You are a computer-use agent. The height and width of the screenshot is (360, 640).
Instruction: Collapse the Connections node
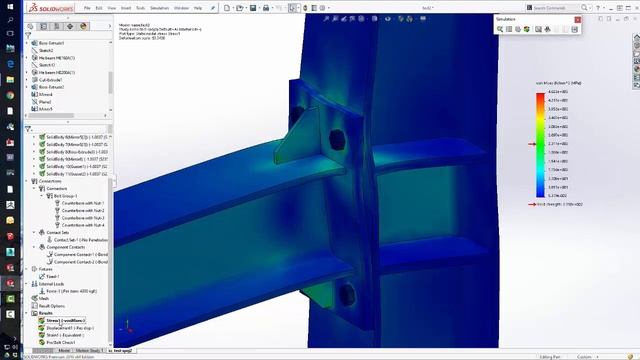coord(27,181)
